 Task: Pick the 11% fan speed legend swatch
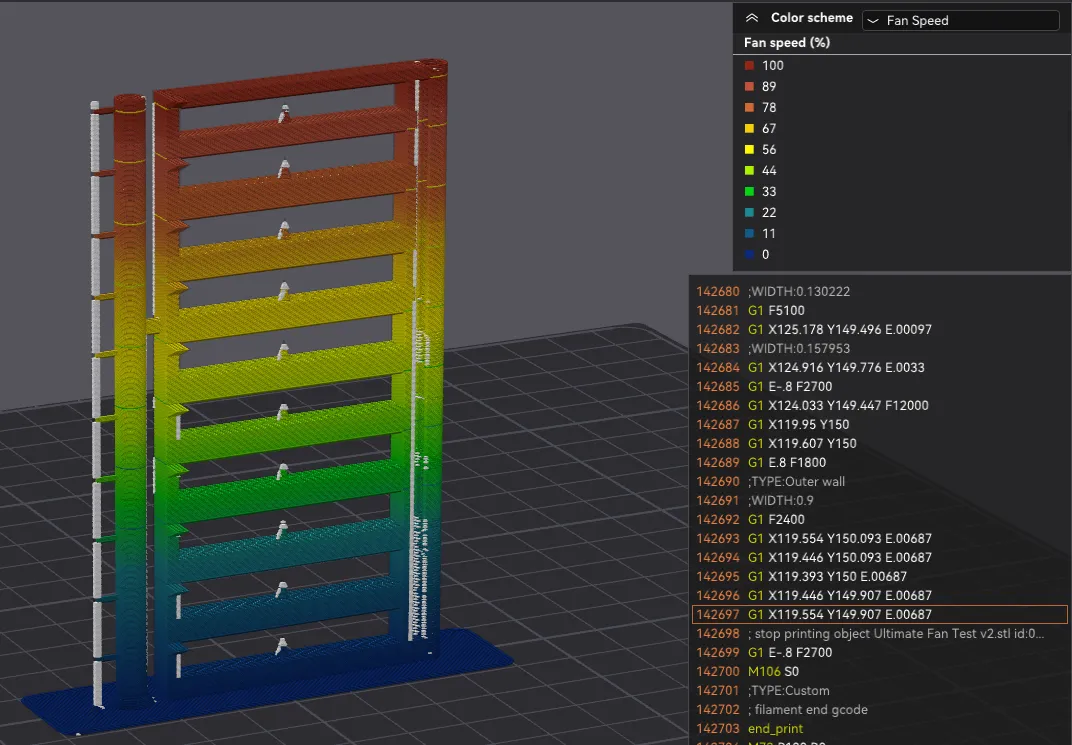(749, 234)
